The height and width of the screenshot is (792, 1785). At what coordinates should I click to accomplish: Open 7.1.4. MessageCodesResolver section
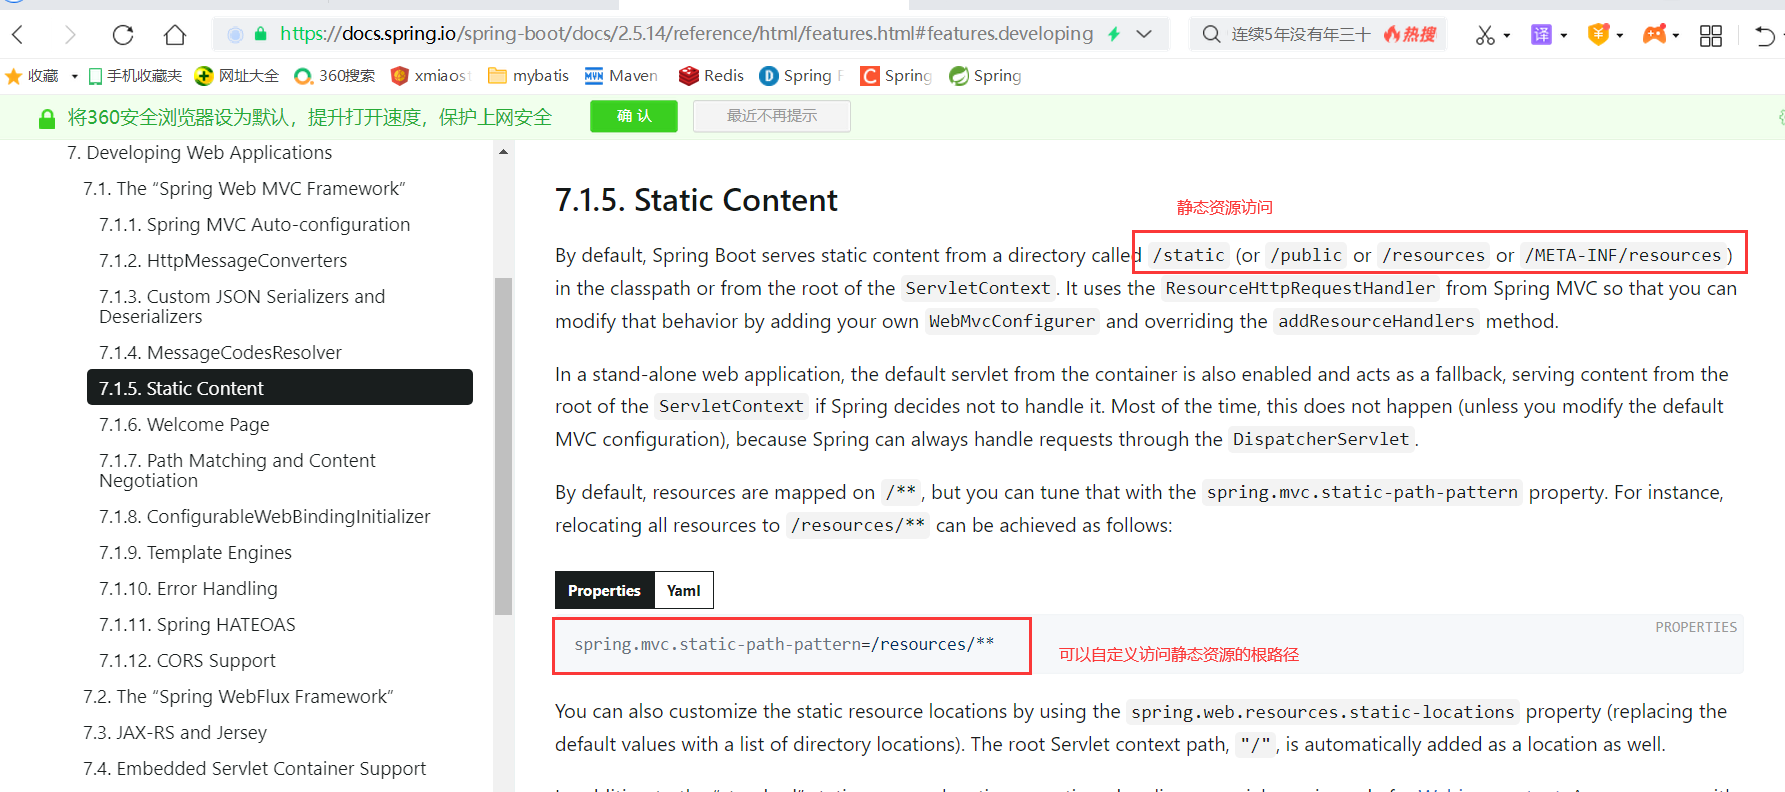(x=220, y=353)
